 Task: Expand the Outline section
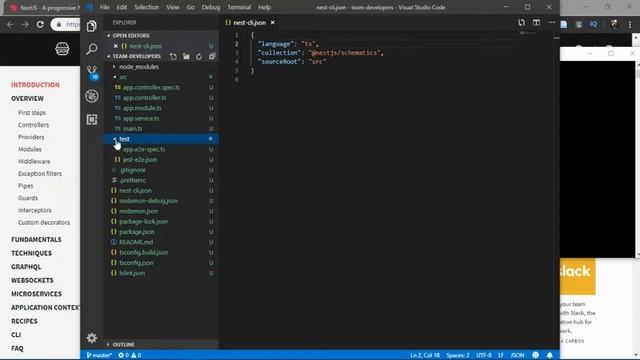pos(108,344)
